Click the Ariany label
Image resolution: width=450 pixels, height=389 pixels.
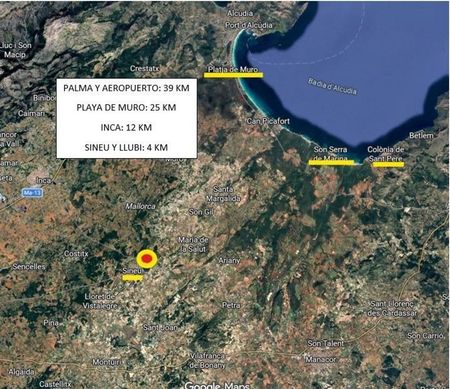point(229,260)
